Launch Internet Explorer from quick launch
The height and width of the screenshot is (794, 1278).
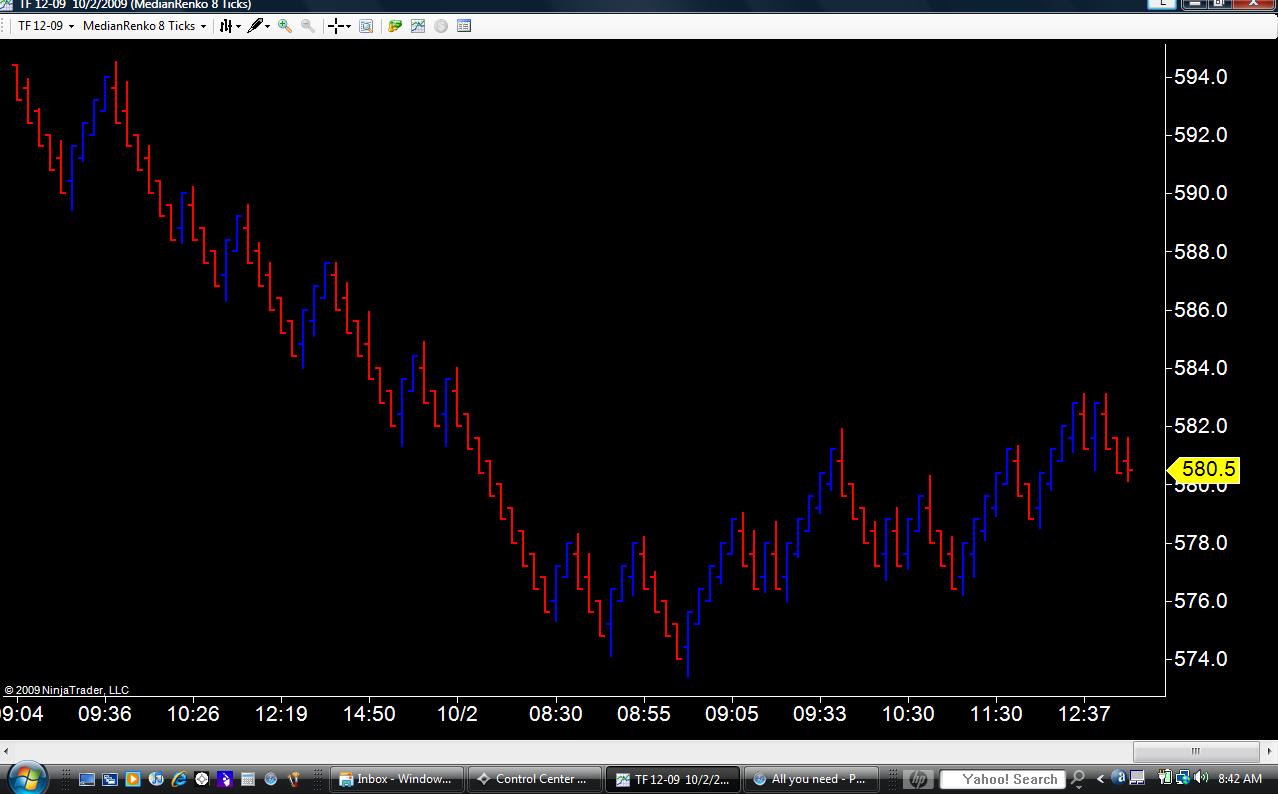click(179, 779)
